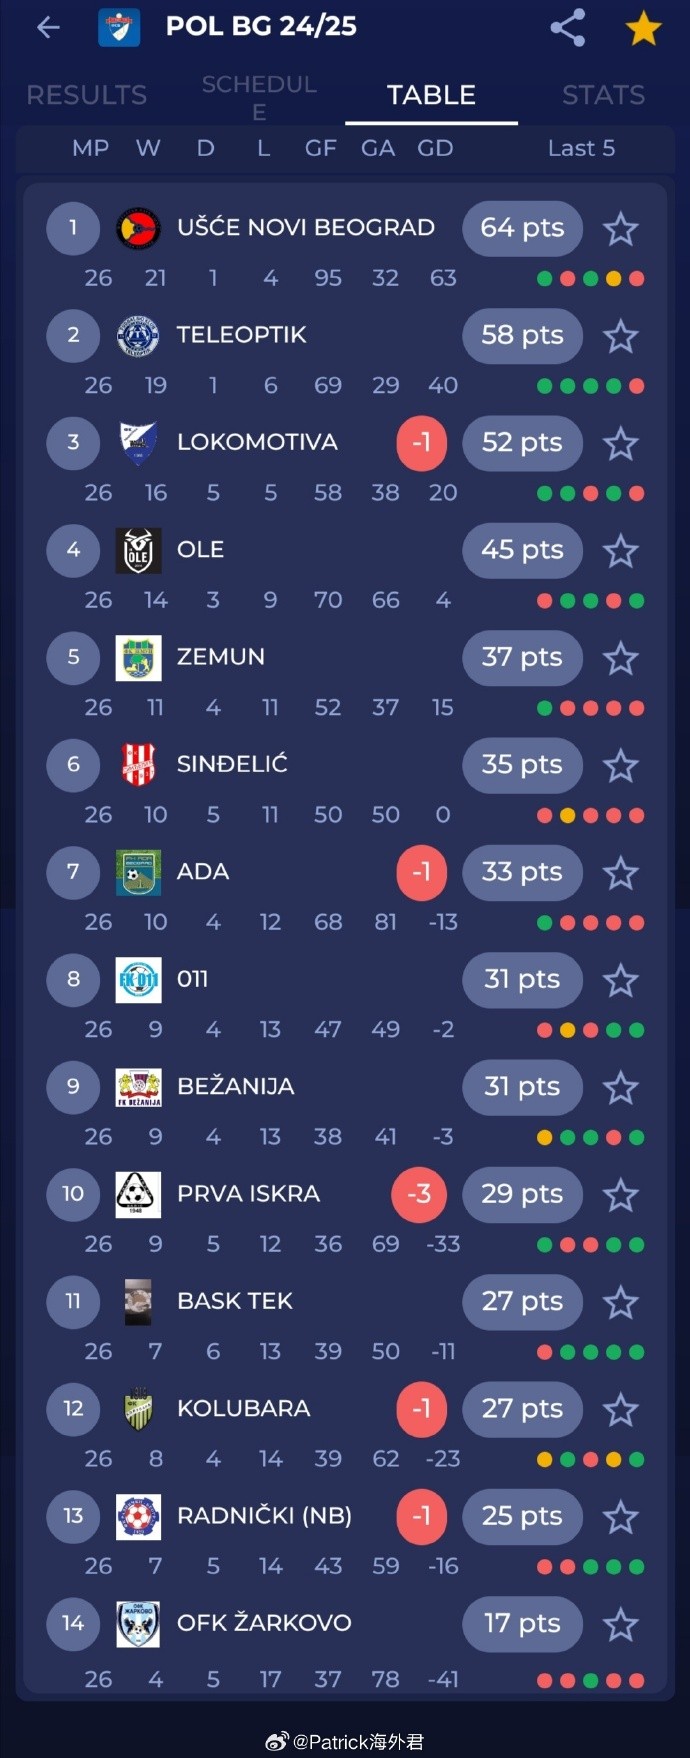Open the share icon
Viewport: 690px width, 1758px height.
[x=568, y=27]
